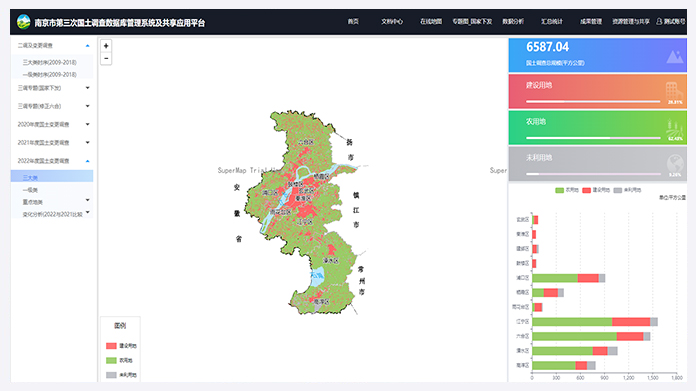The height and width of the screenshot is (391, 696).
Task: Click the farm field icon on 农用地 card
Action: click(x=674, y=128)
